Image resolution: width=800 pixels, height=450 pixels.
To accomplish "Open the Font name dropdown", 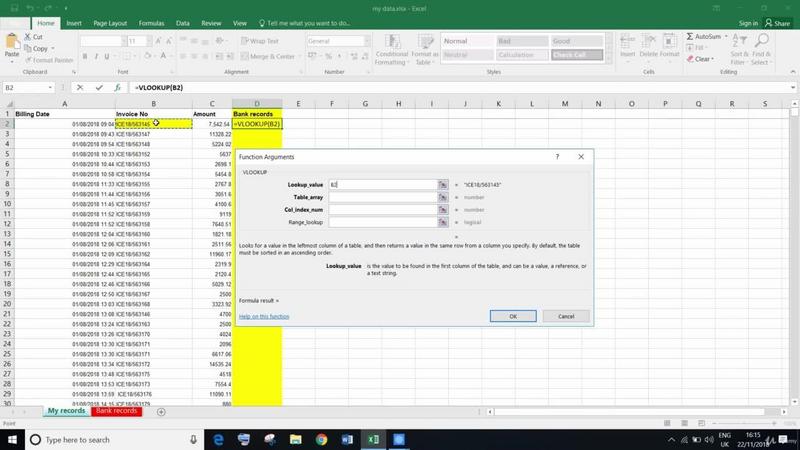I will (123, 41).
